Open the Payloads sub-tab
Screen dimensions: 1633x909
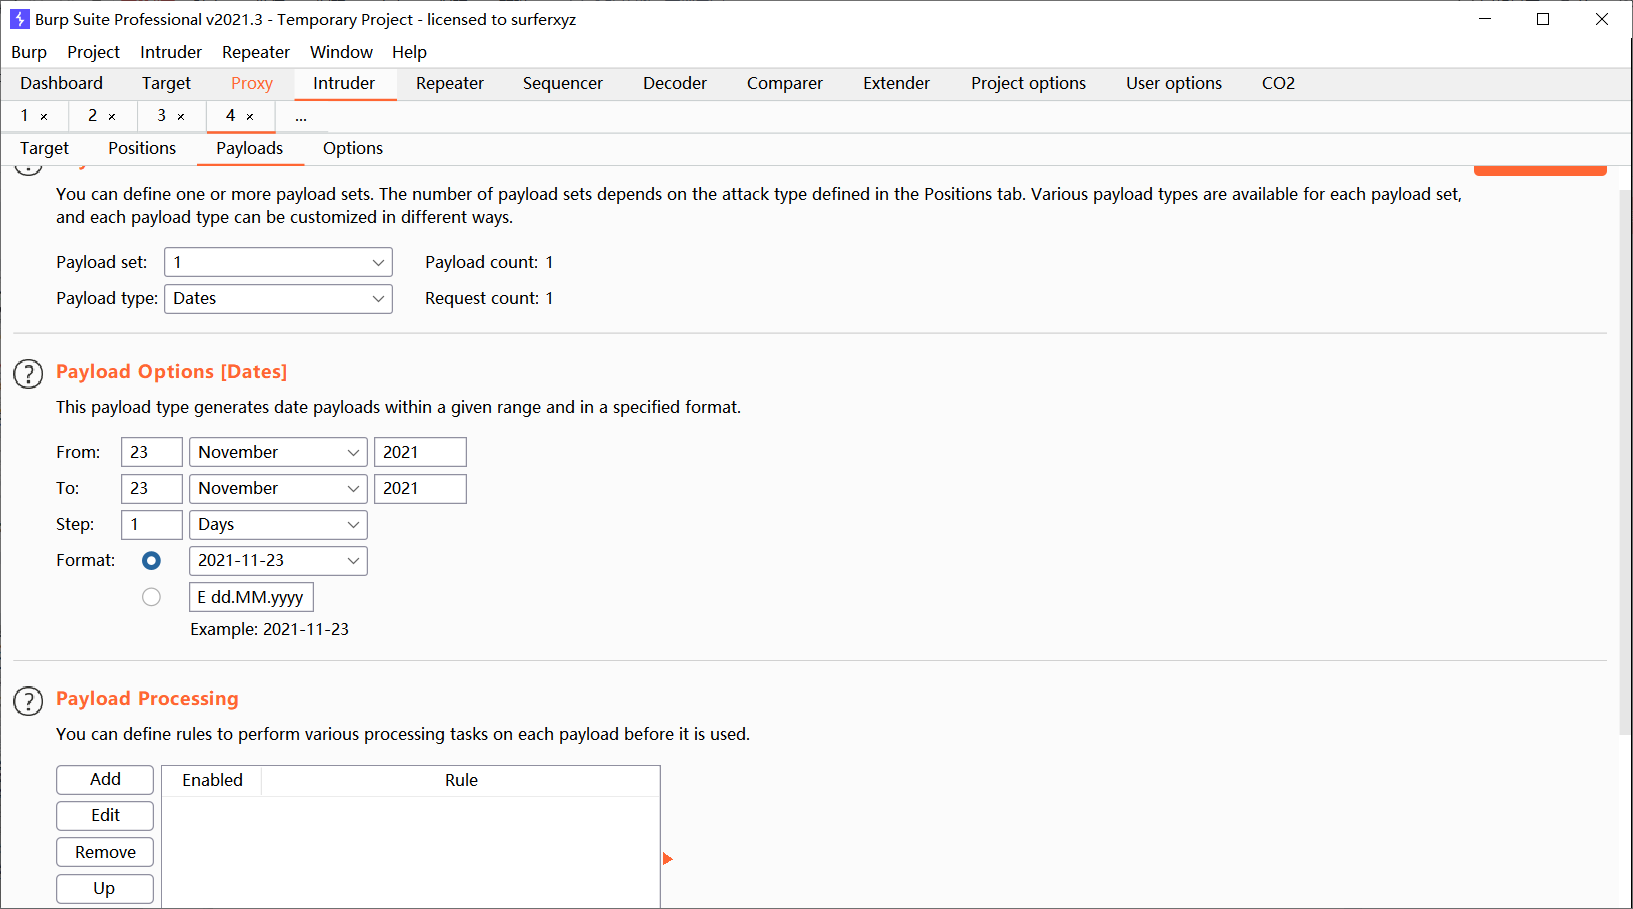click(250, 149)
